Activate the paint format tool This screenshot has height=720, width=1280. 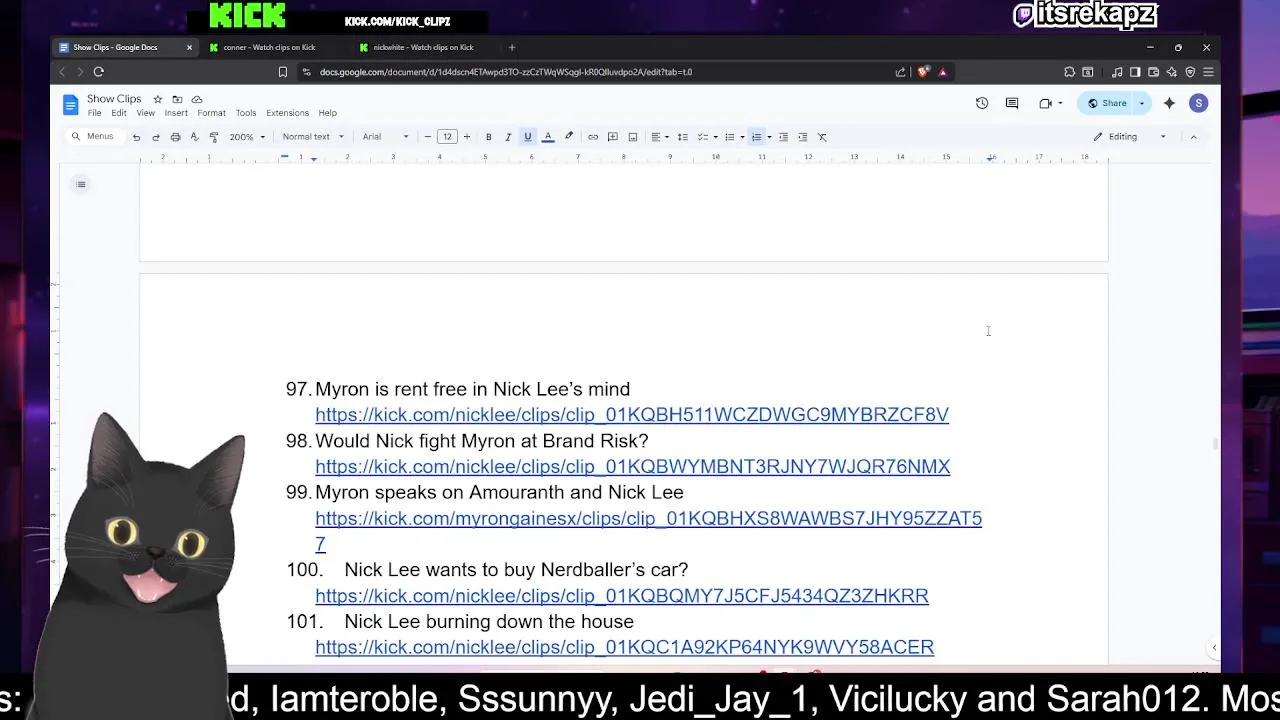(214, 137)
